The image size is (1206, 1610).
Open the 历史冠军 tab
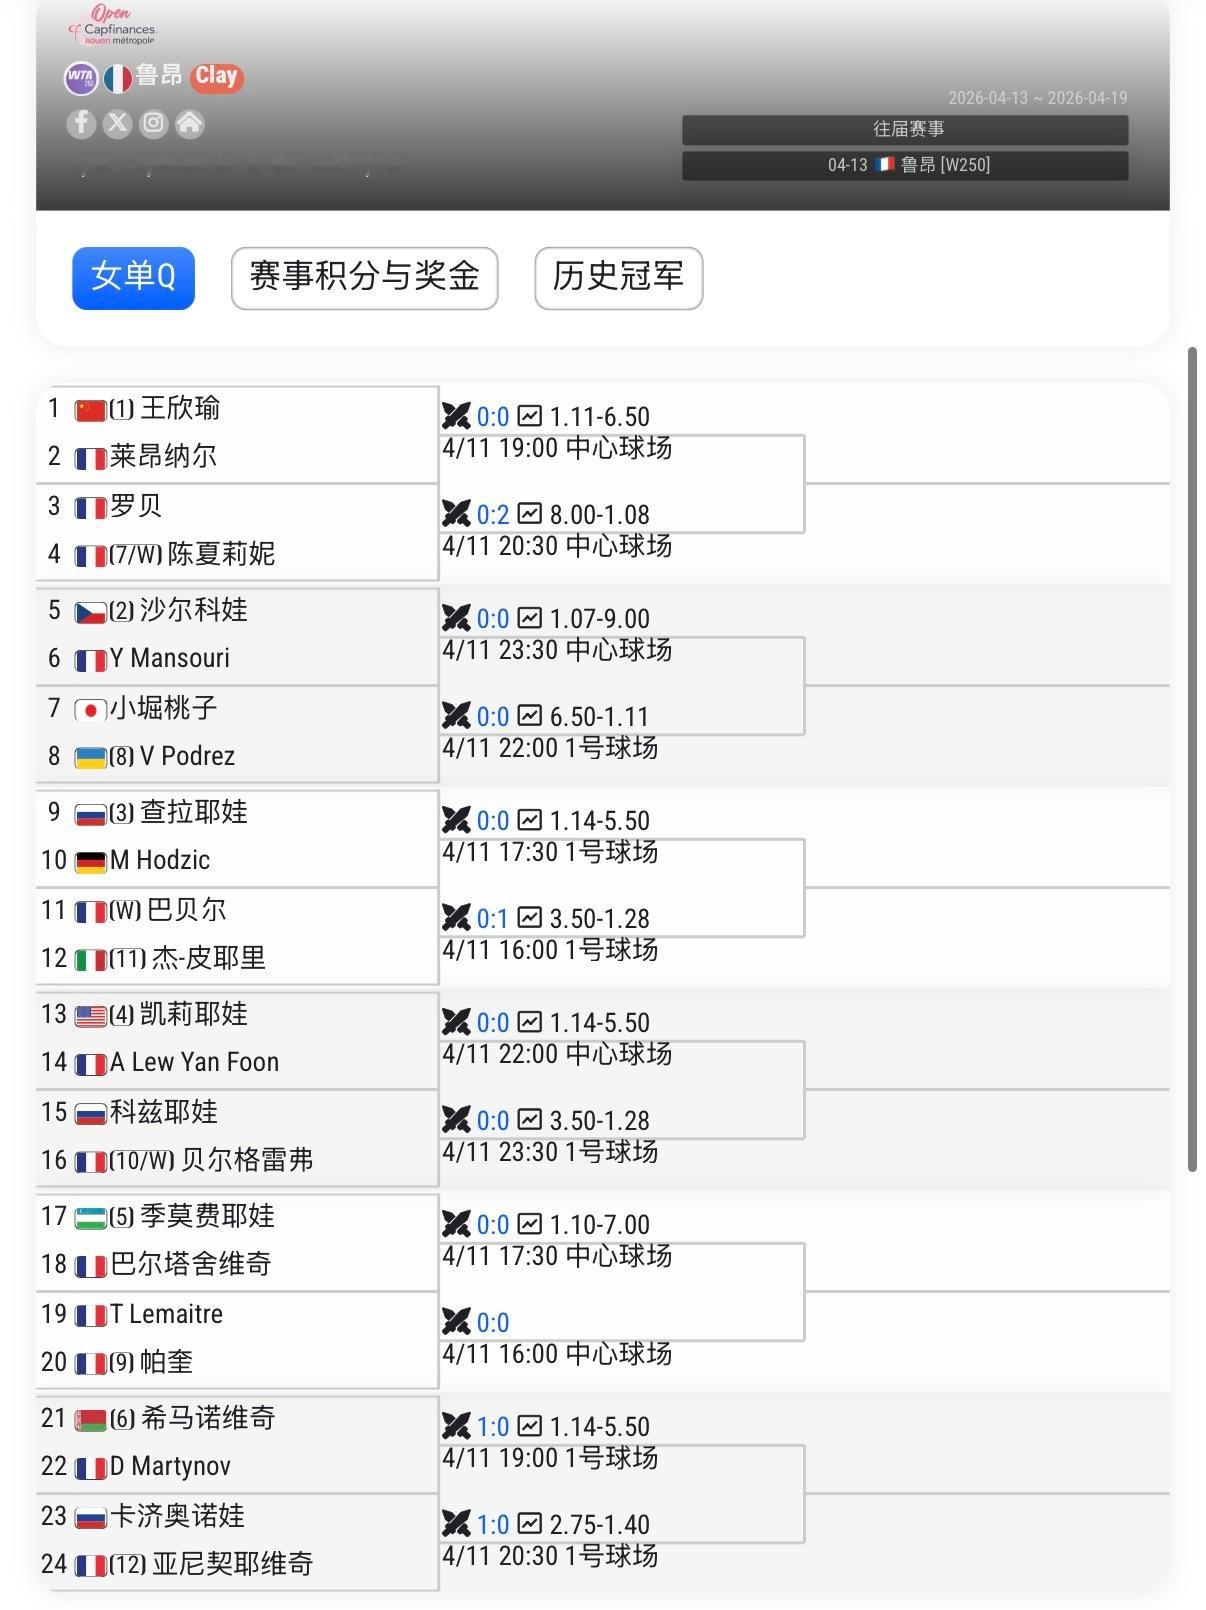click(618, 279)
